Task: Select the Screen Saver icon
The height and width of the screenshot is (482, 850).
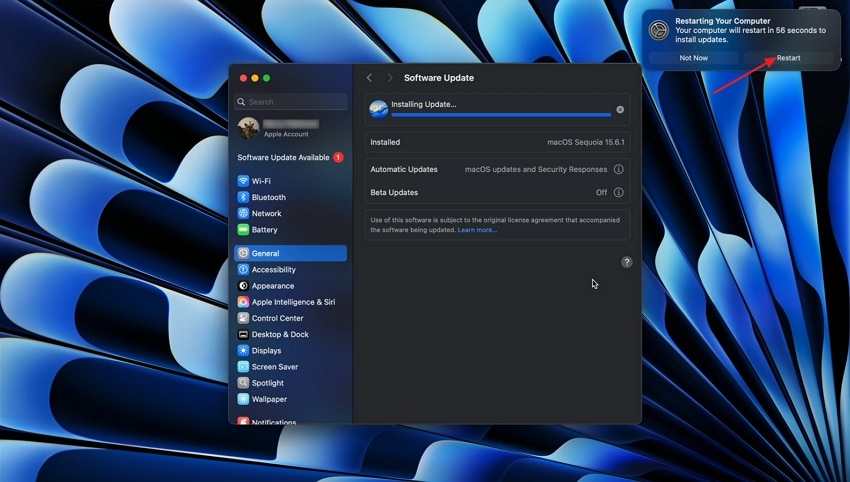Action: (243, 367)
